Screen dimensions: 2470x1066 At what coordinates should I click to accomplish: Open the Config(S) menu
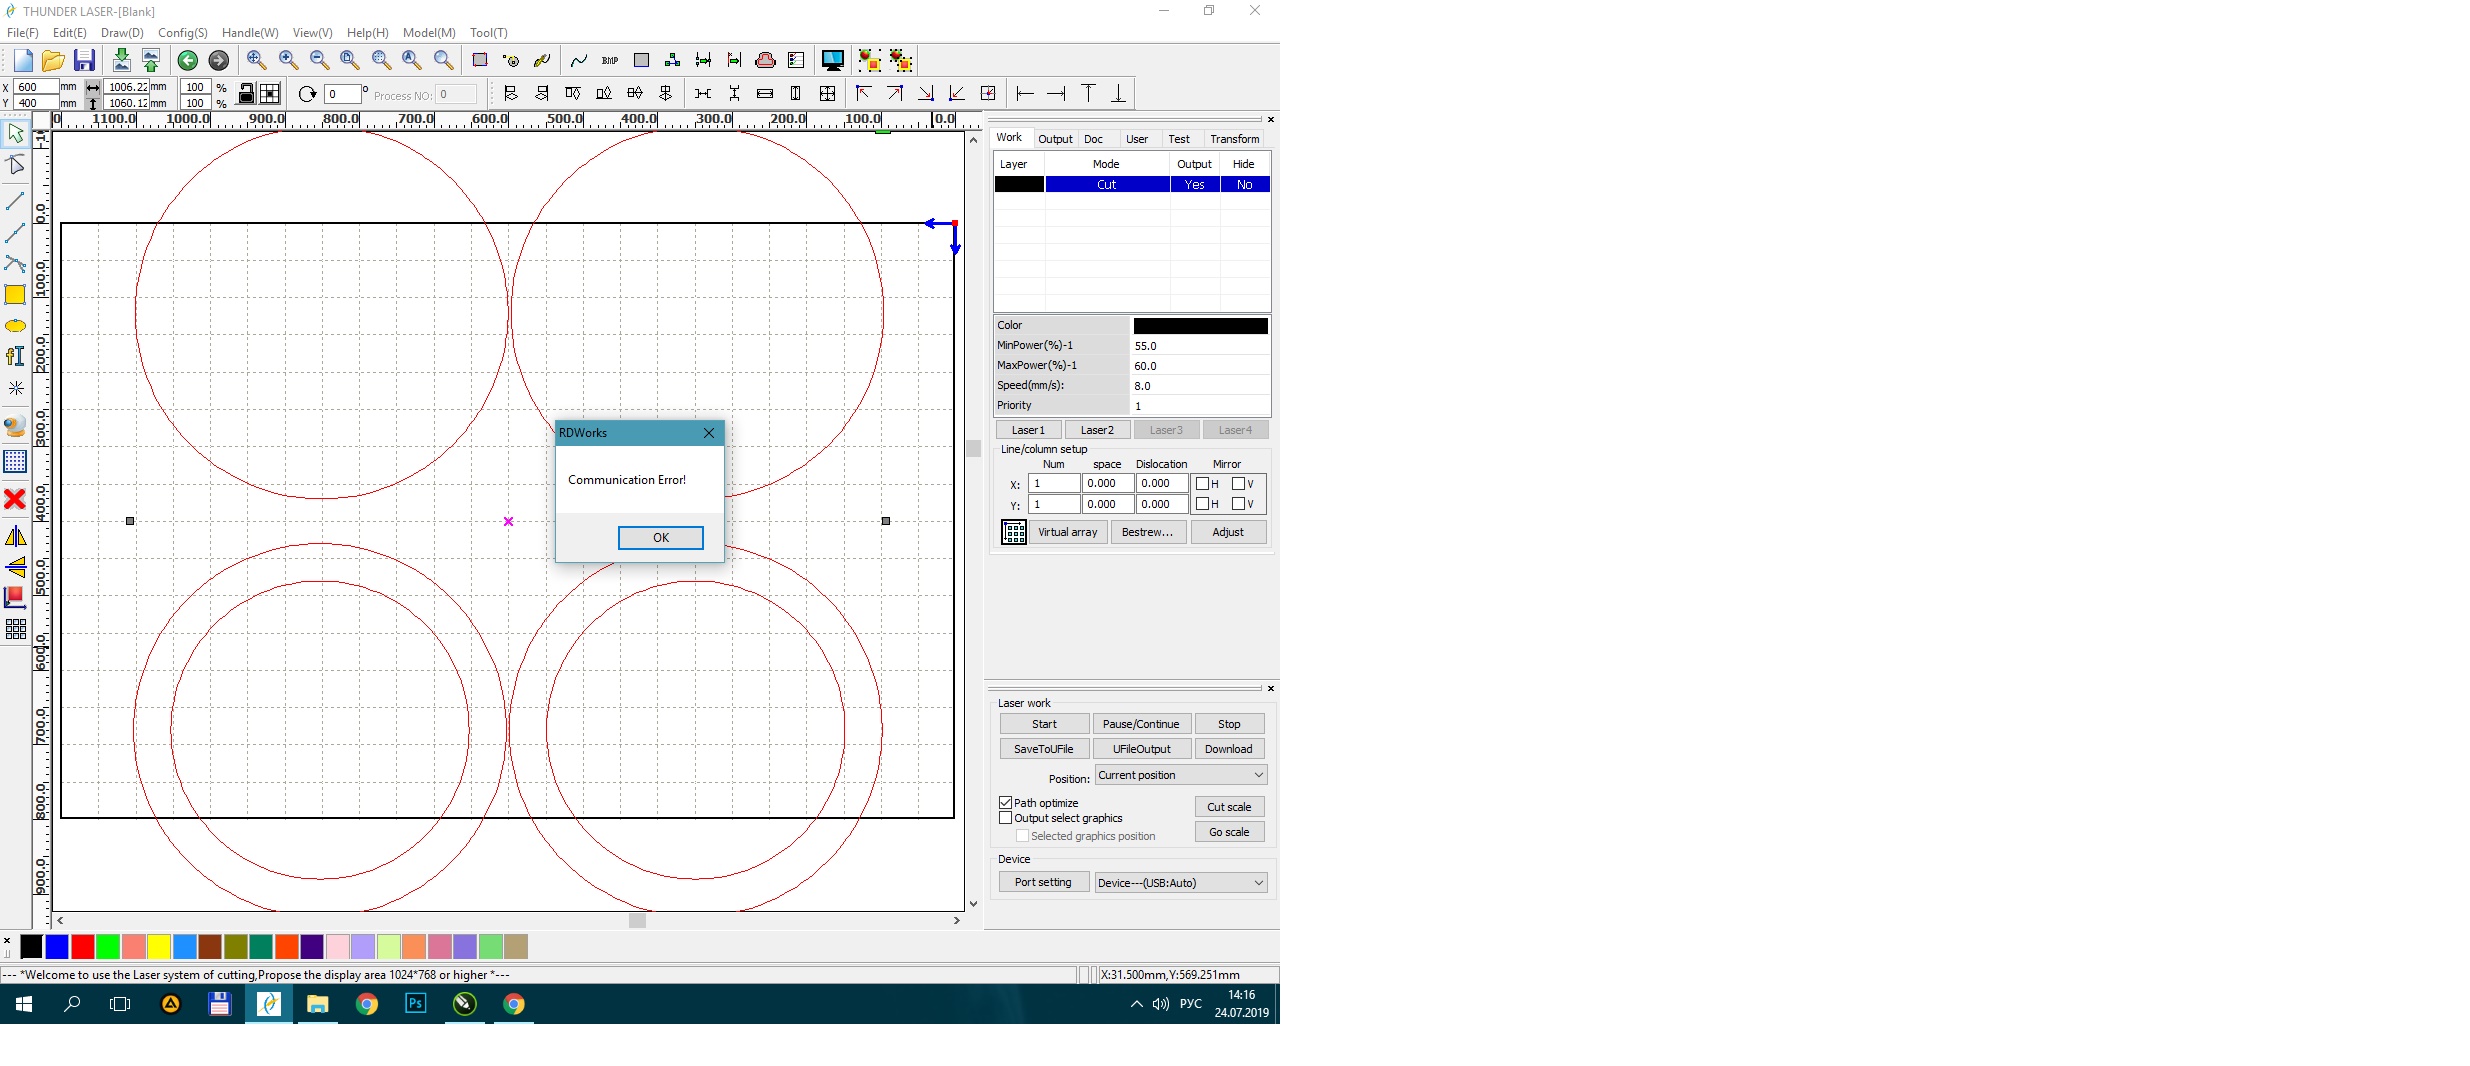pos(182,33)
